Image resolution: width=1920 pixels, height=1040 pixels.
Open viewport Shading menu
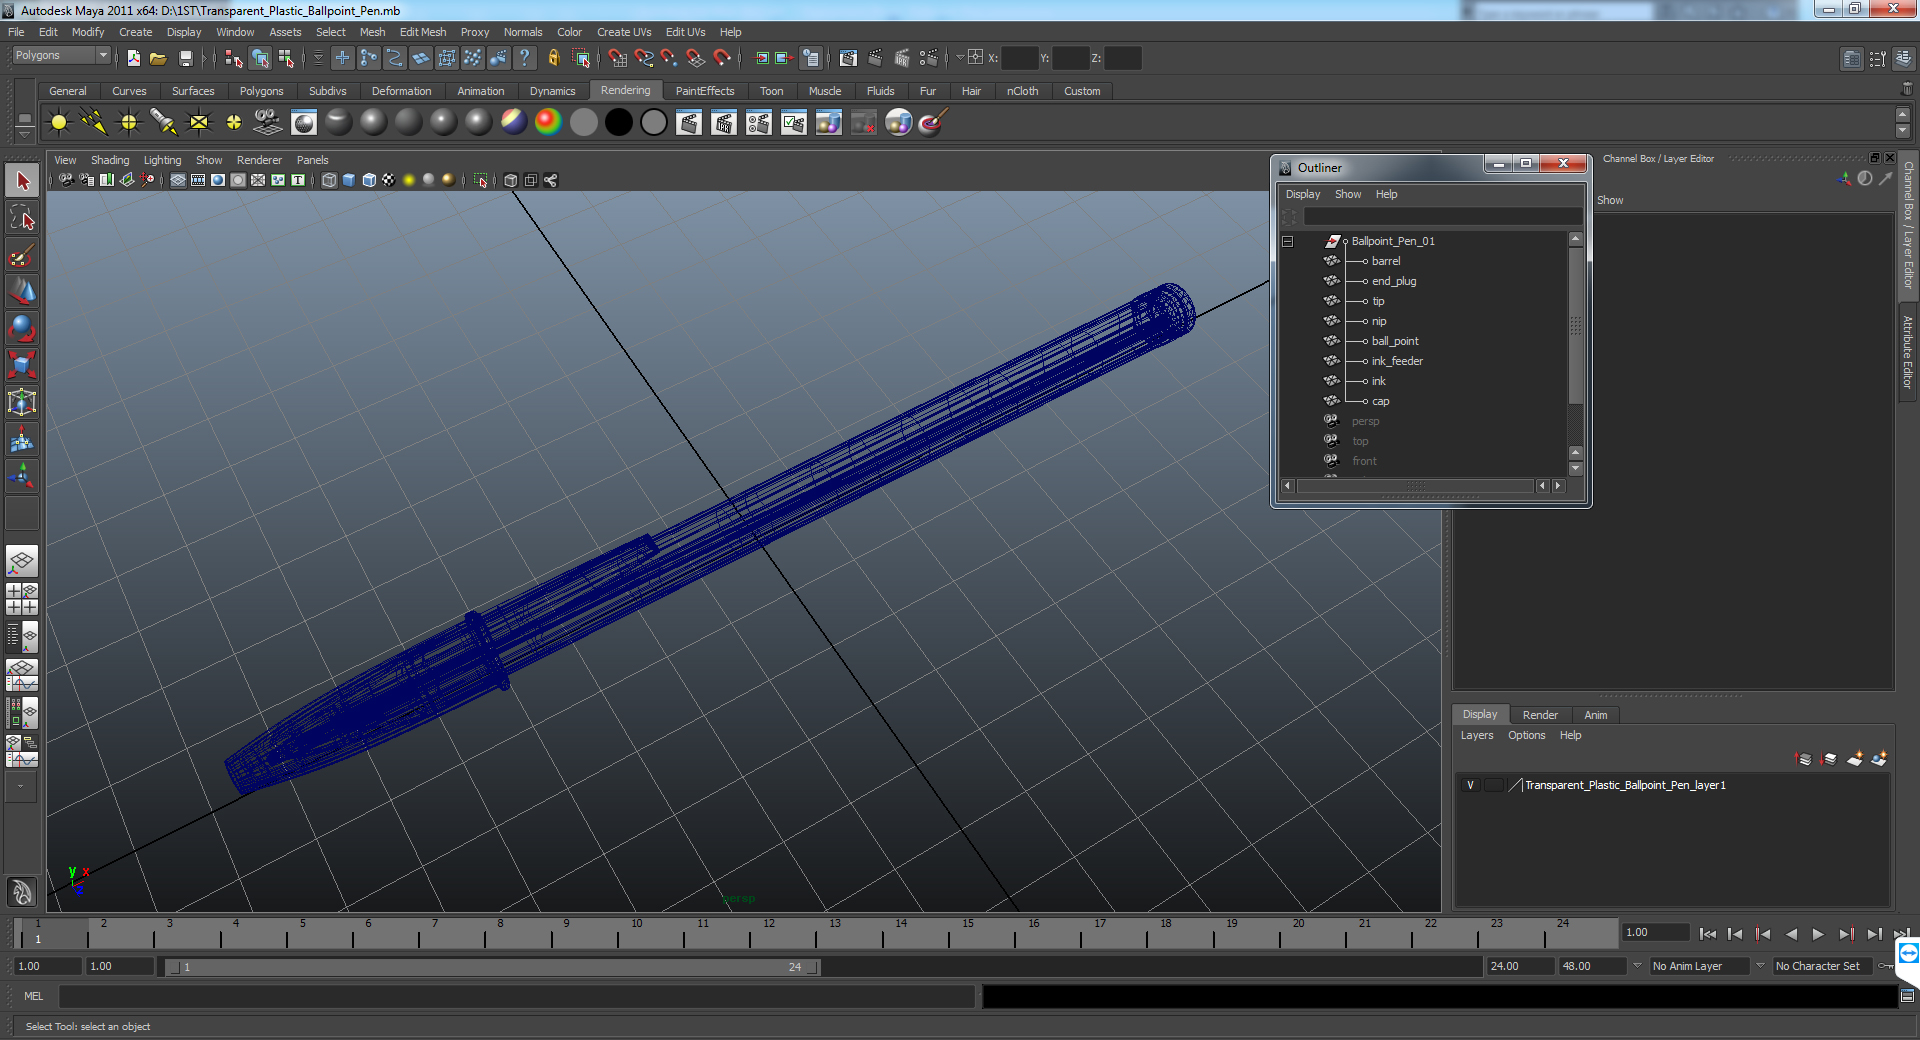point(110,160)
